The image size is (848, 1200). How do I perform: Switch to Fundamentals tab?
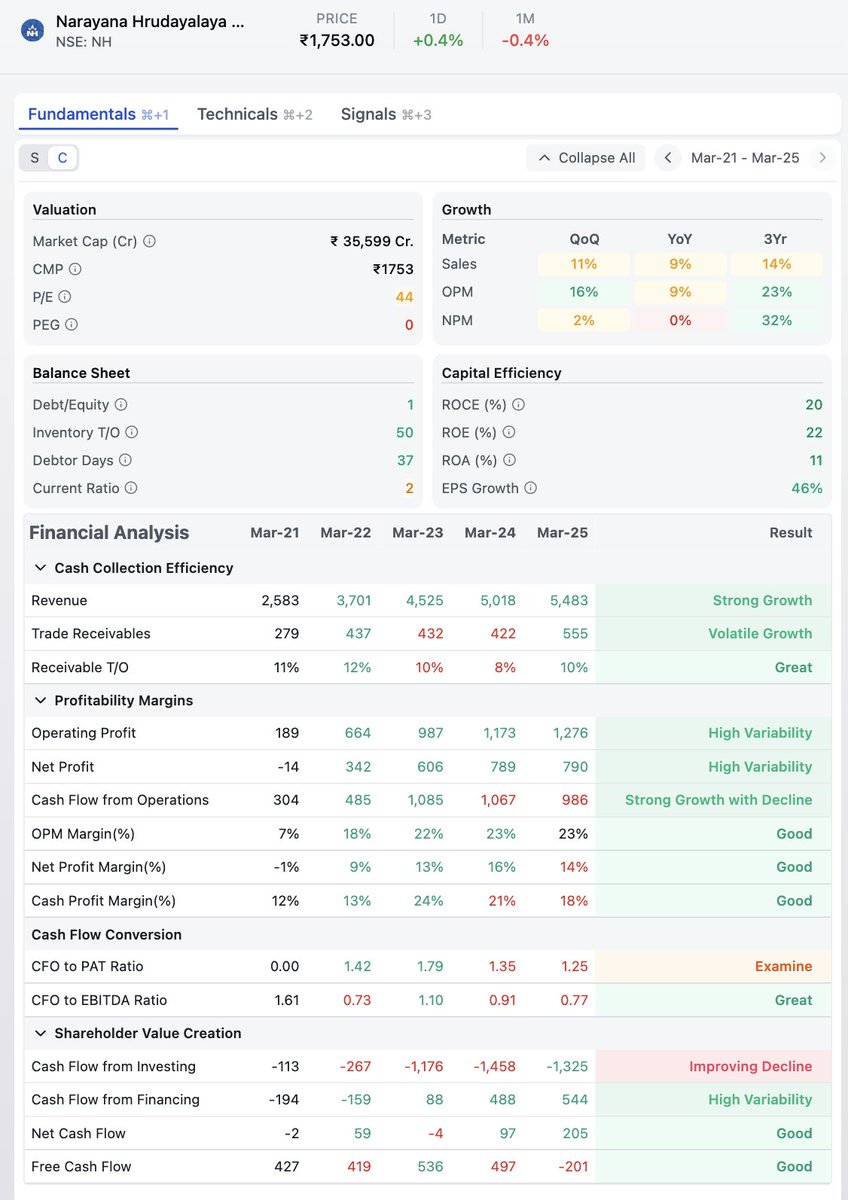[x=98, y=114]
